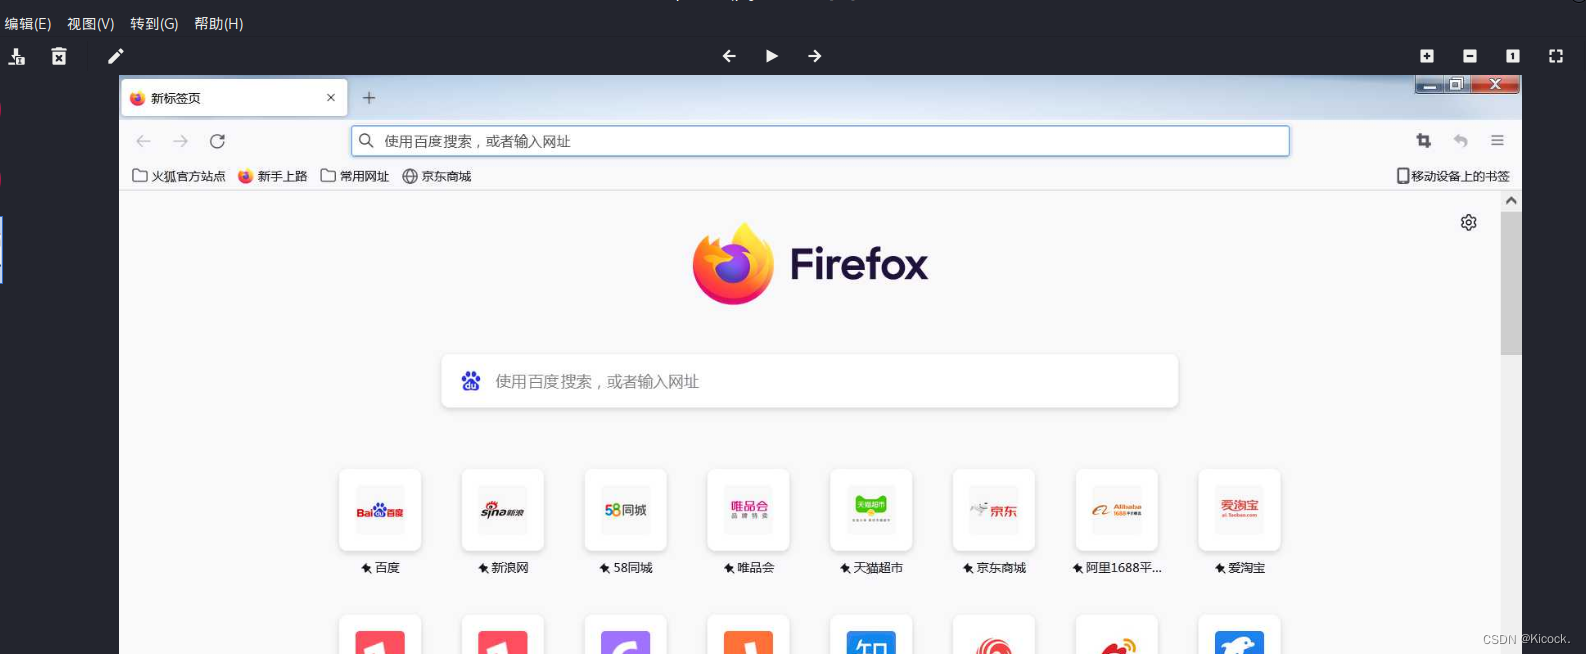Viewport: 1586px width, 654px height.
Task: Click the vertical scrollbar thumb
Action: click(x=1511, y=283)
